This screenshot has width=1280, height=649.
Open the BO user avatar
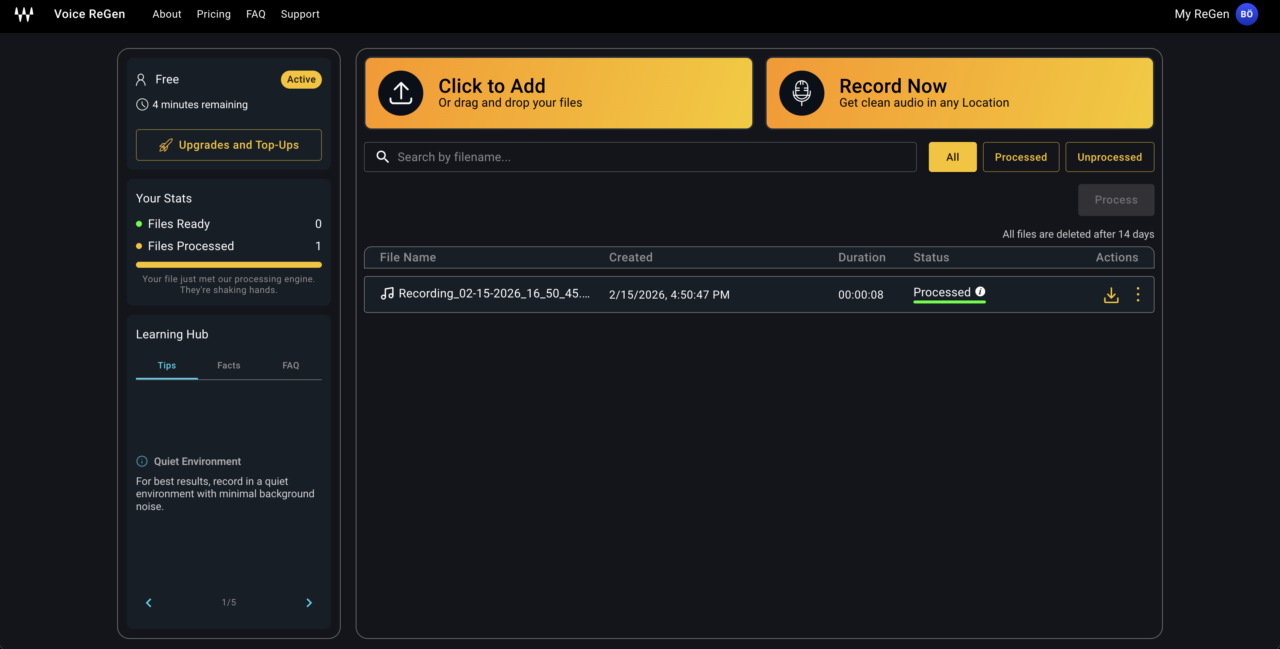tap(1246, 14)
